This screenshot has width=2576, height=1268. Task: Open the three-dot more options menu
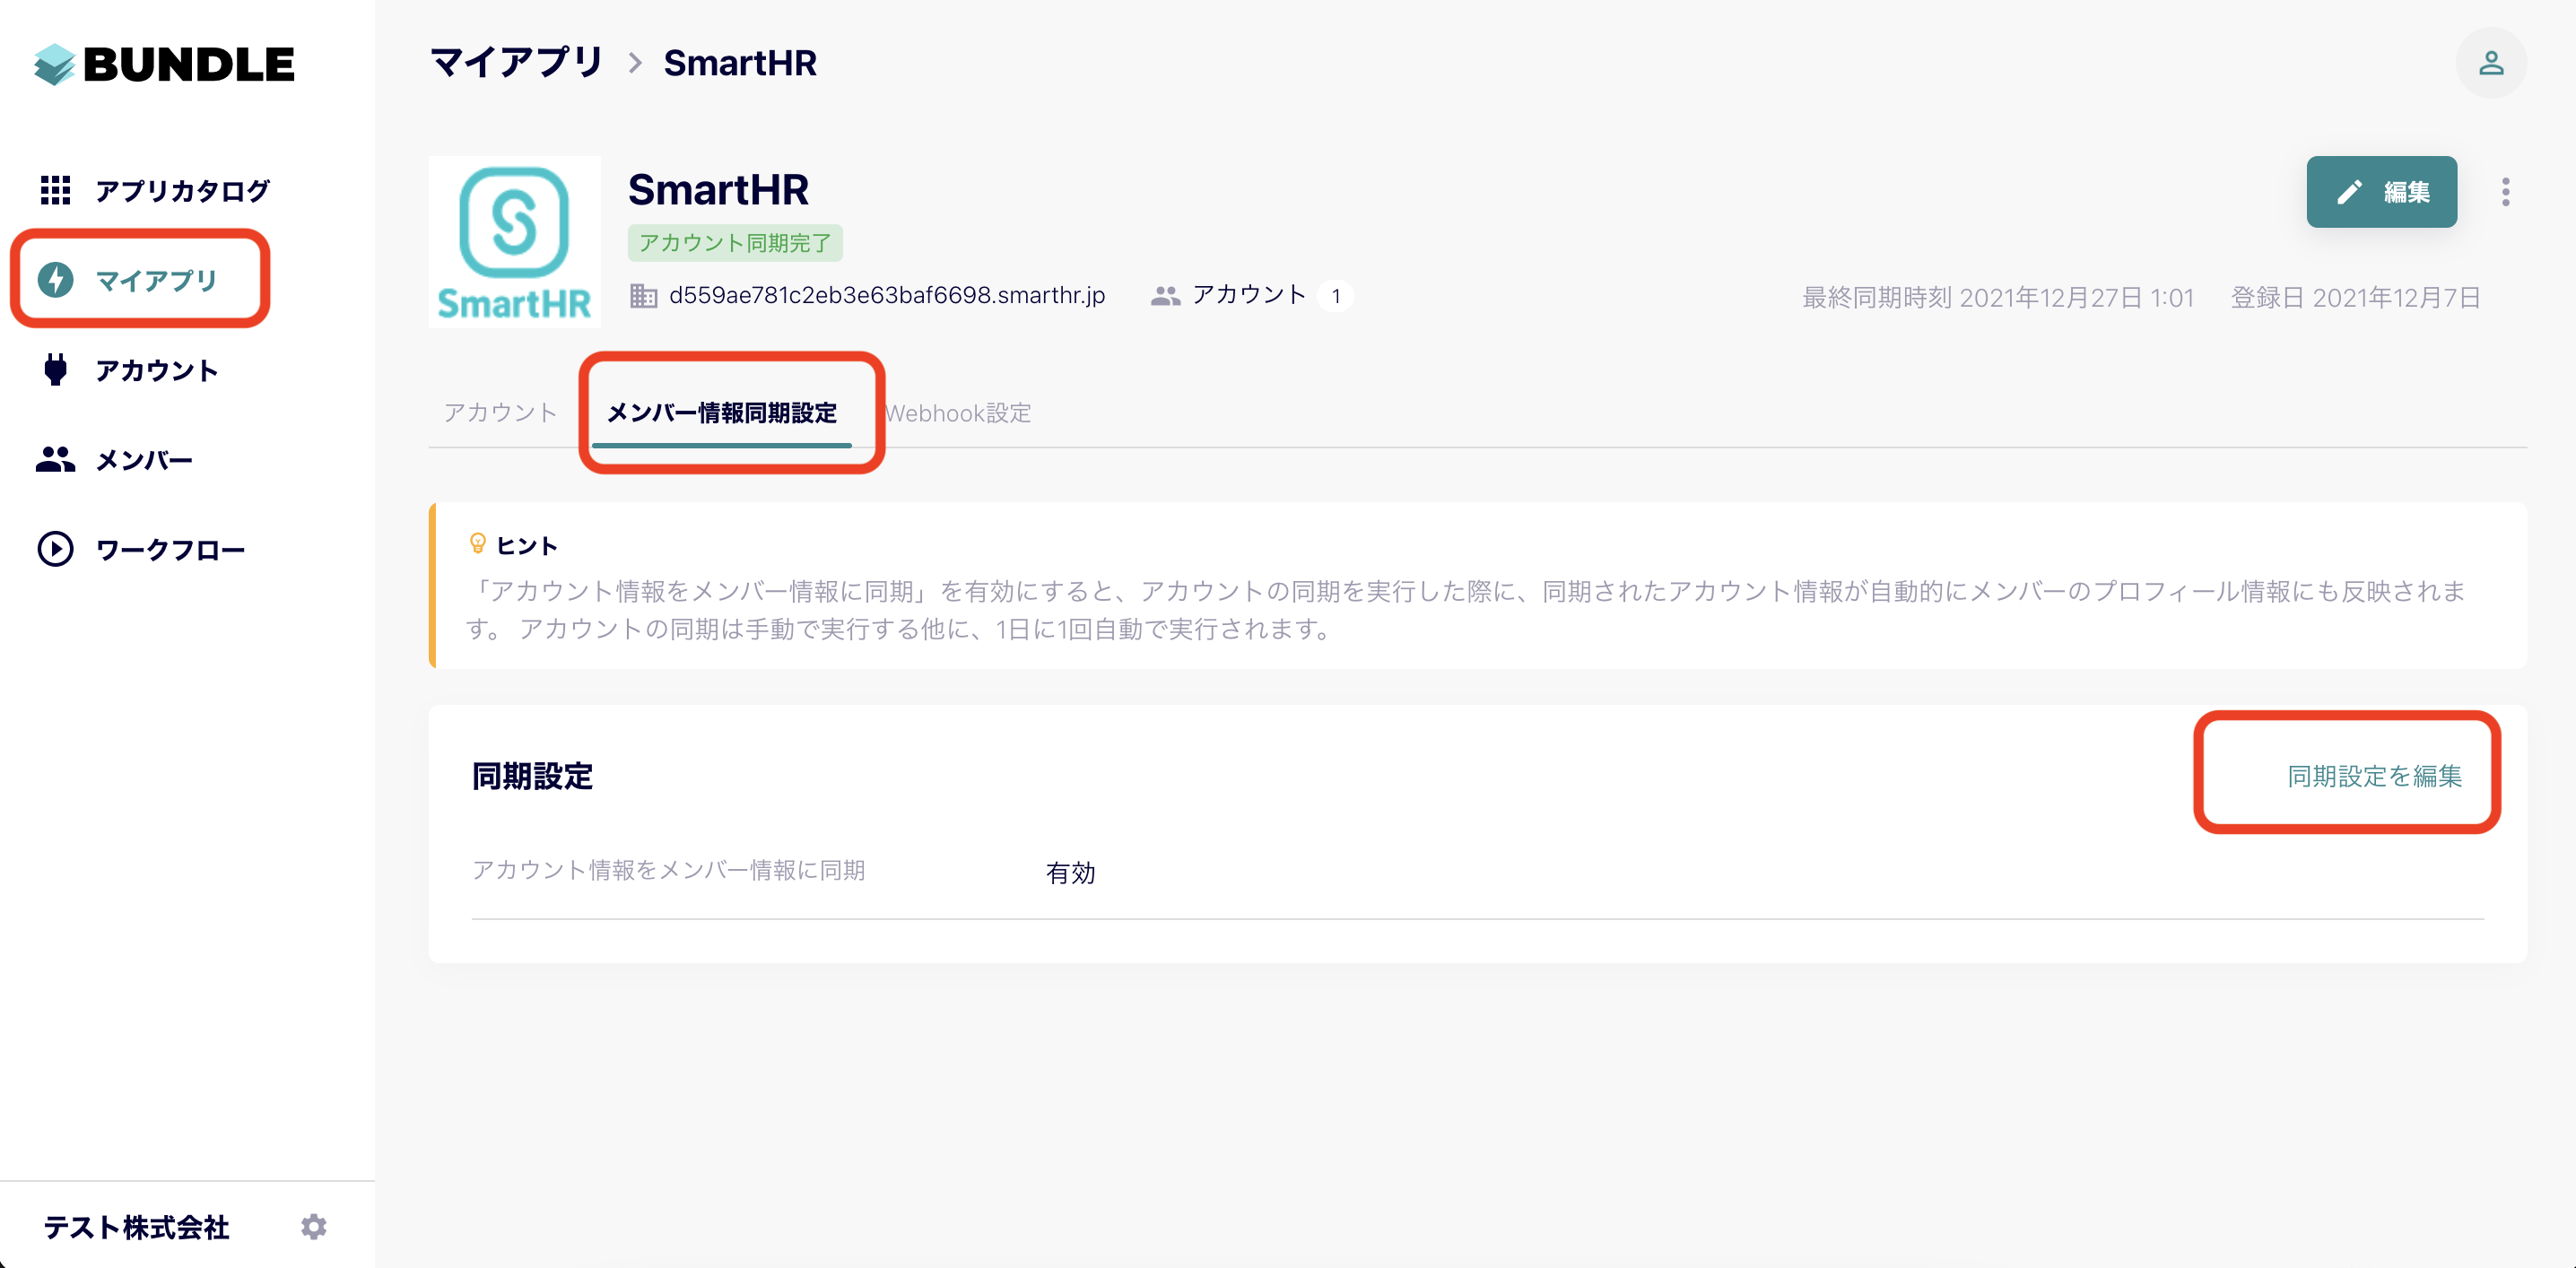click(2505, 192)
